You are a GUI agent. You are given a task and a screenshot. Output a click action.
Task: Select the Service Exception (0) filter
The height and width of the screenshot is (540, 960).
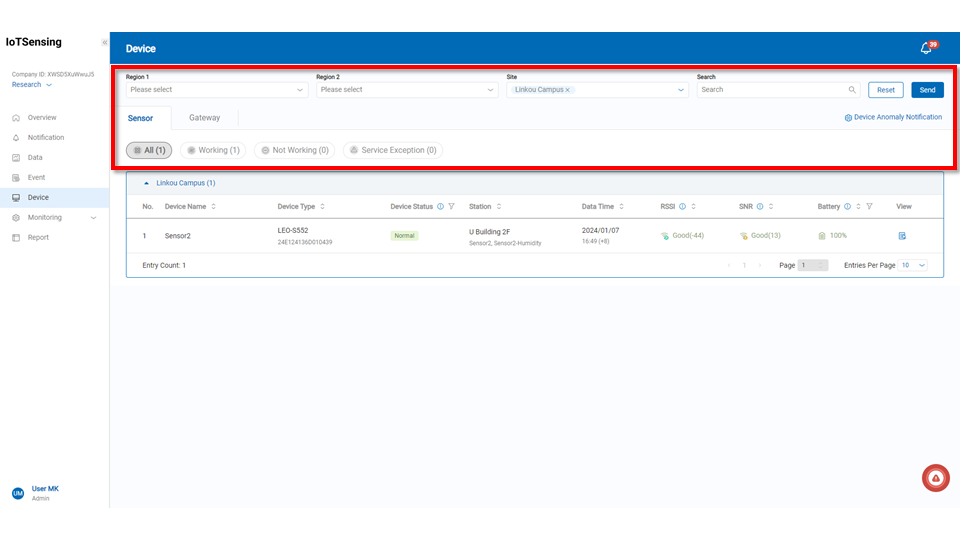tap(392, 150)
